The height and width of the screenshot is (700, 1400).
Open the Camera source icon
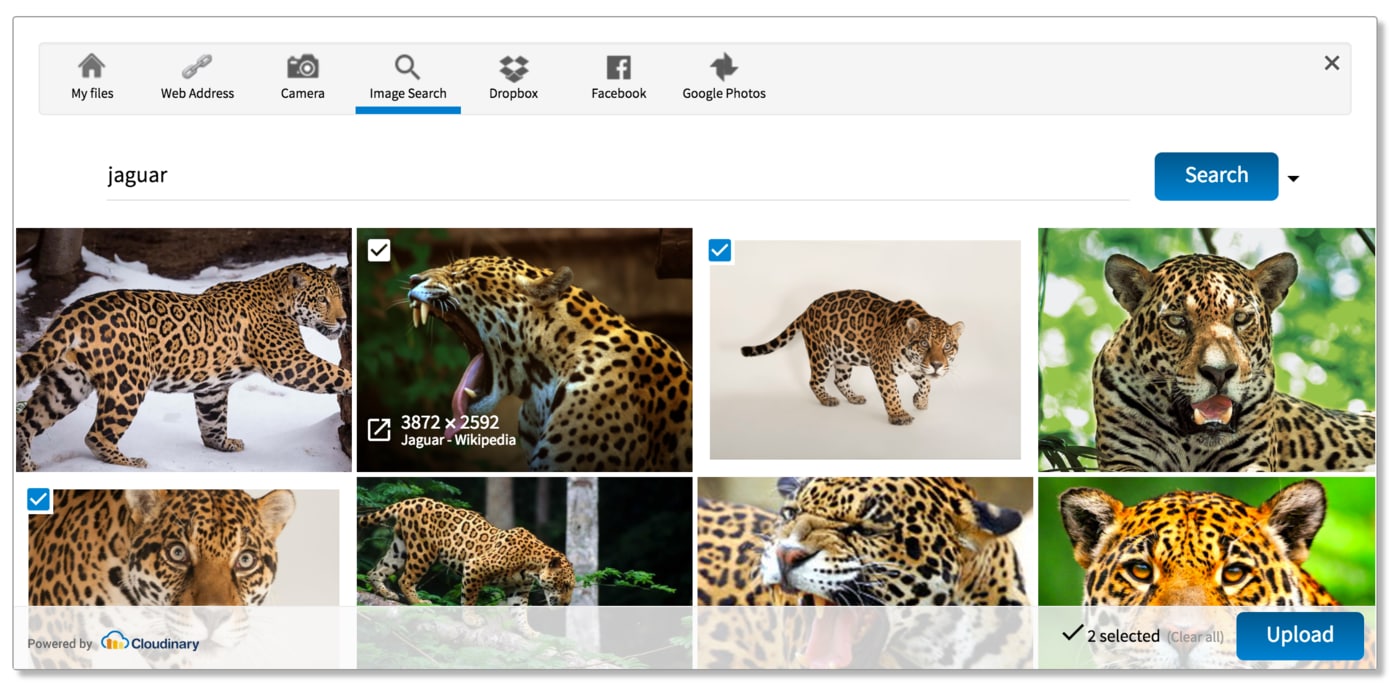(x=302, y=67)
